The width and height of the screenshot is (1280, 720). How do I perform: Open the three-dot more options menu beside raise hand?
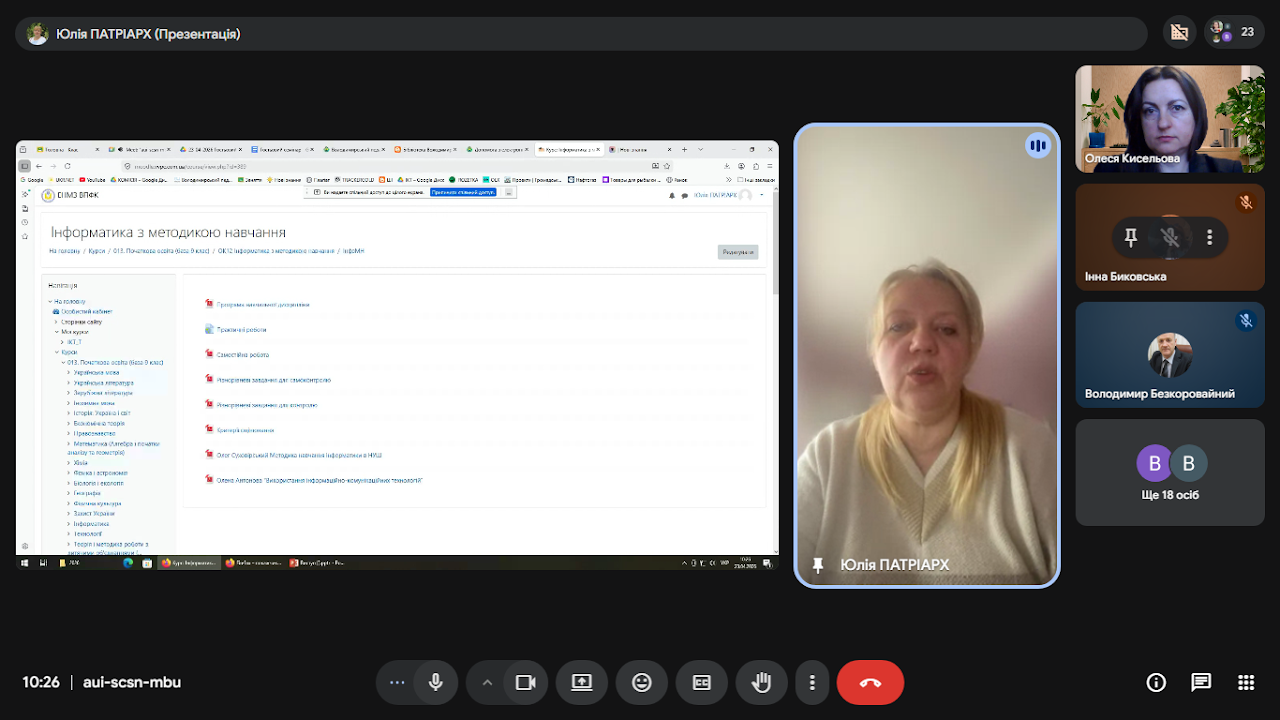(x=812, y=683)
